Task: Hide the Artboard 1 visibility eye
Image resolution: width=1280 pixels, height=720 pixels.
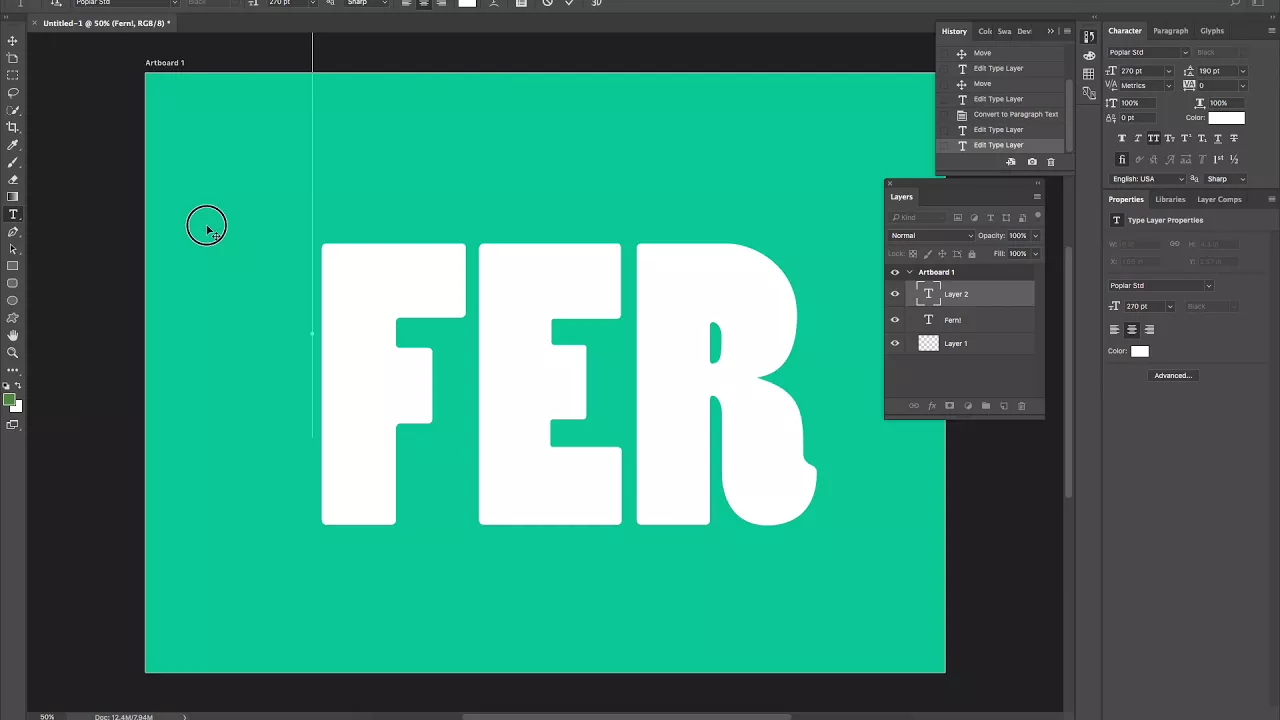Action: pyautogui.click(x=895, y=272)
